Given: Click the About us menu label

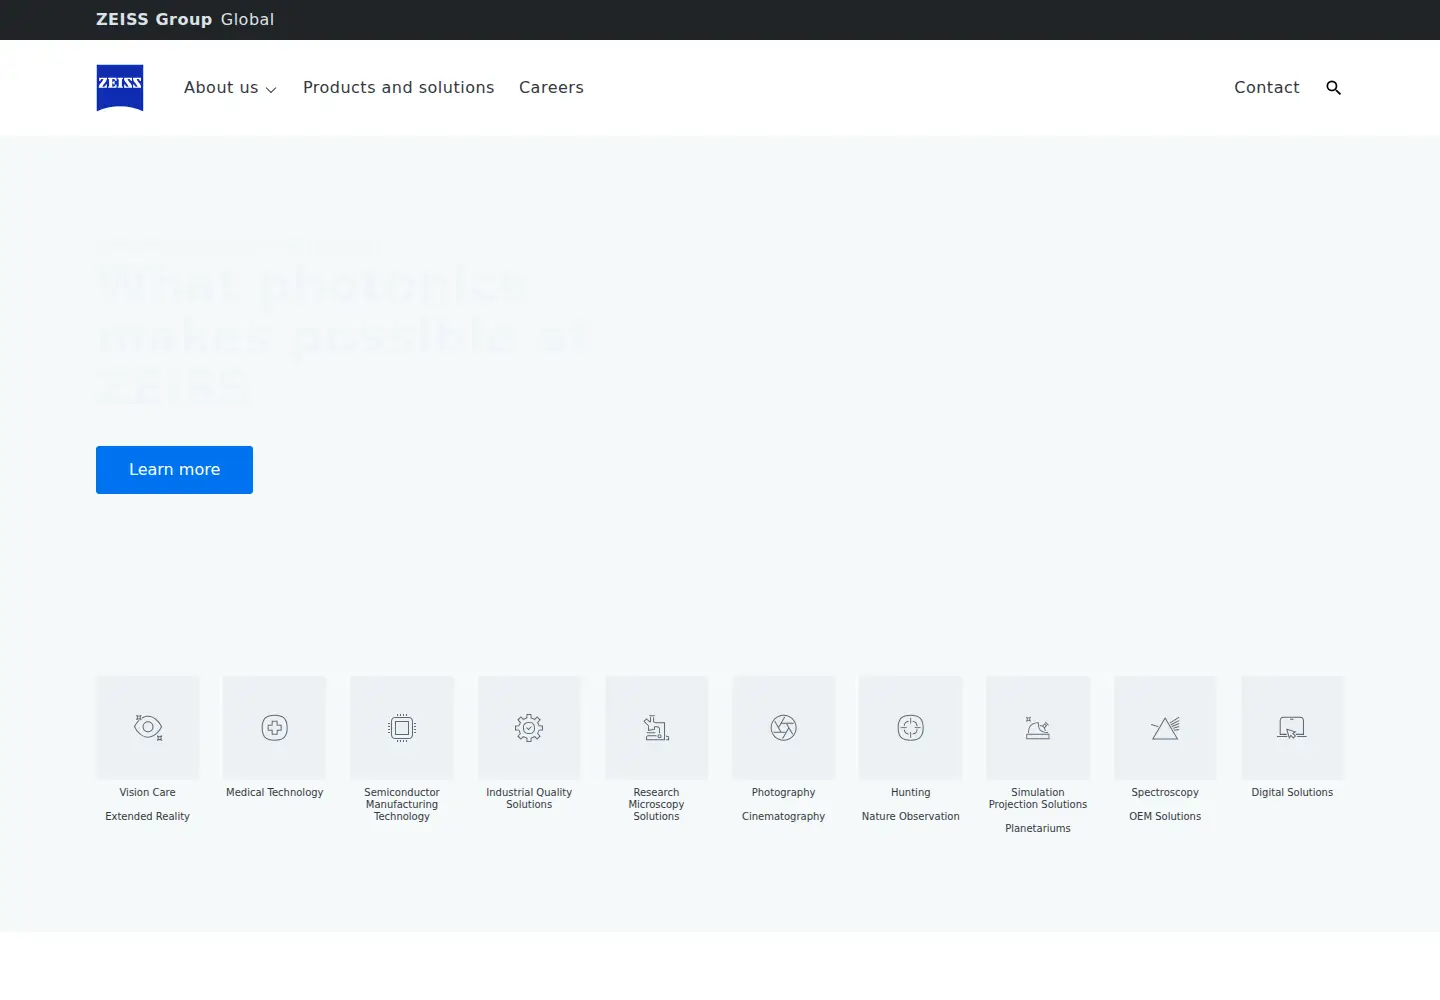Looking at the screenshot, I should (221, 87).
